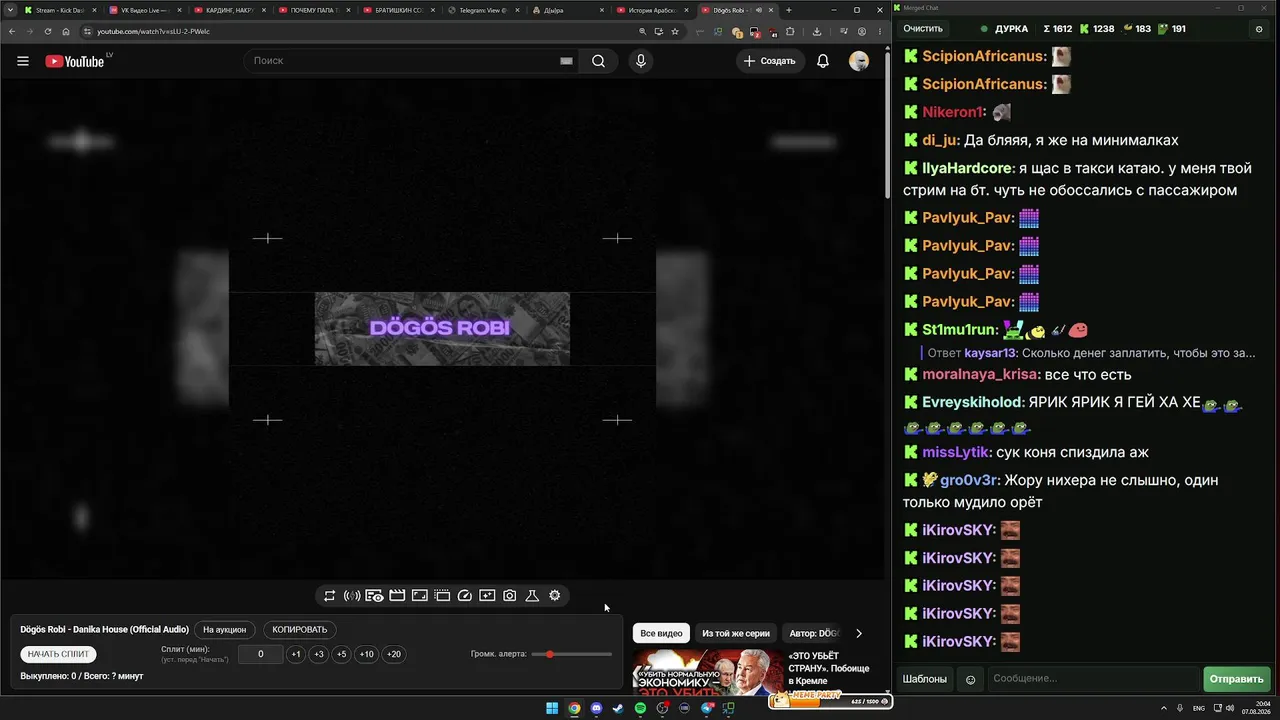Bookmark this page with the star icon
The image size is (1280, 720).
(x=675, y=31)
